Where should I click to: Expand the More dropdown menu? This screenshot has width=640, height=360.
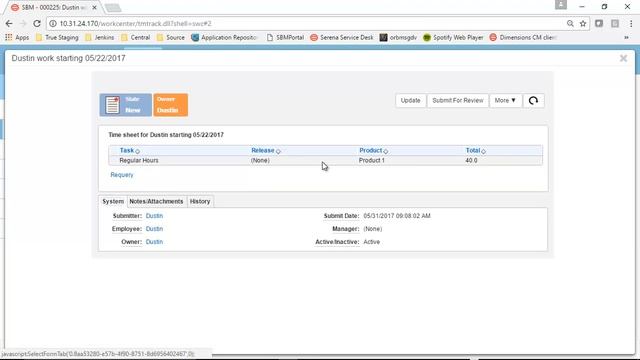pyautogui.click(x=505, y=100)
